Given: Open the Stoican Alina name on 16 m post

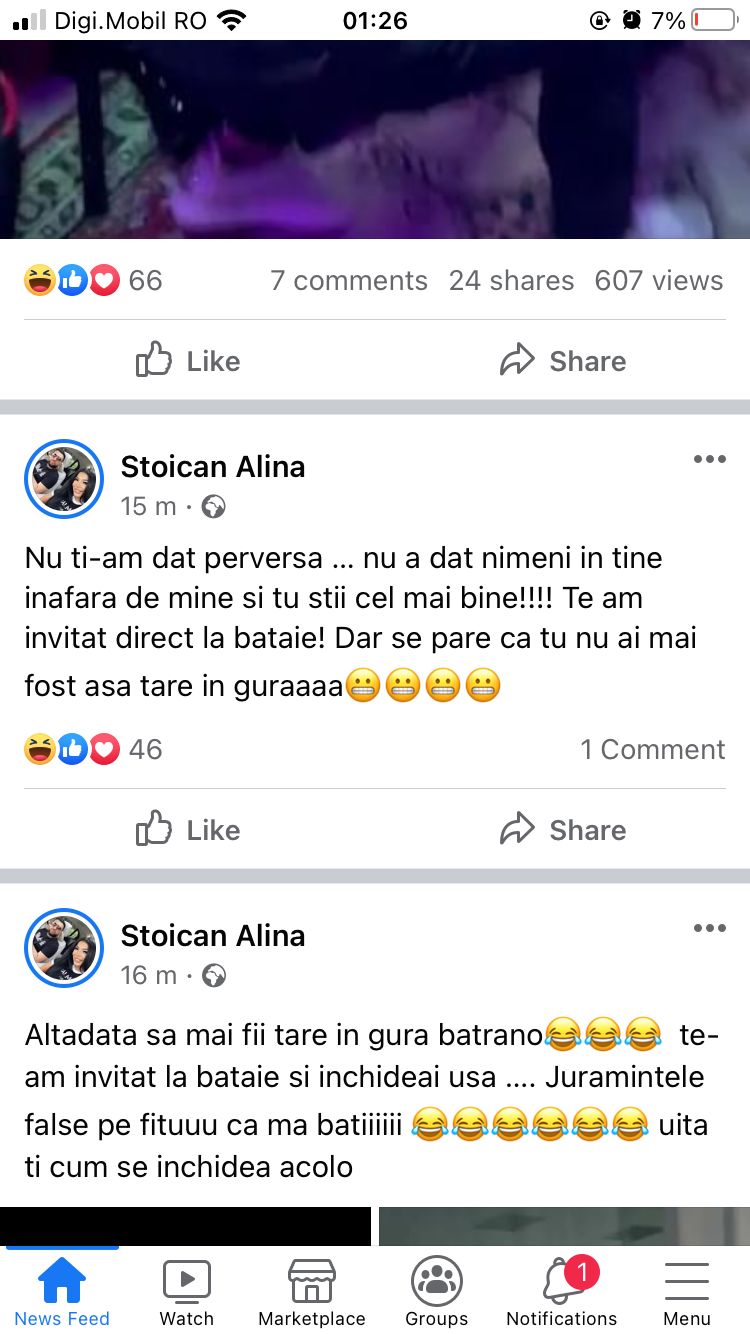Looking at the screenshot, I should coord(213,936).
